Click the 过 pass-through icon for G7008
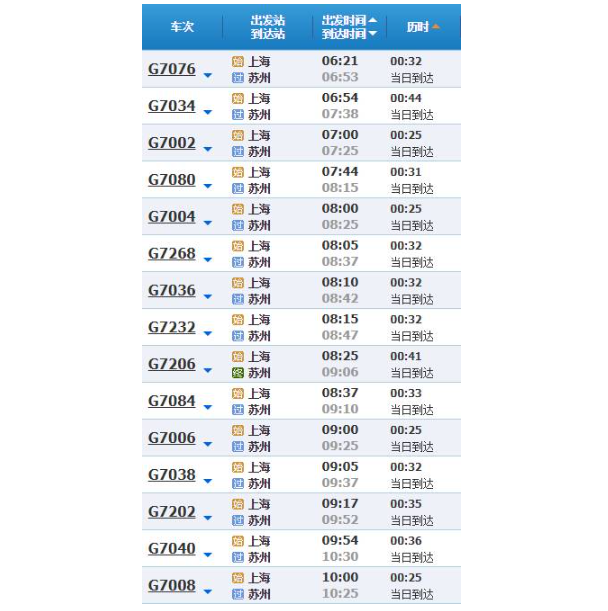608x611 pixels. 237,594
